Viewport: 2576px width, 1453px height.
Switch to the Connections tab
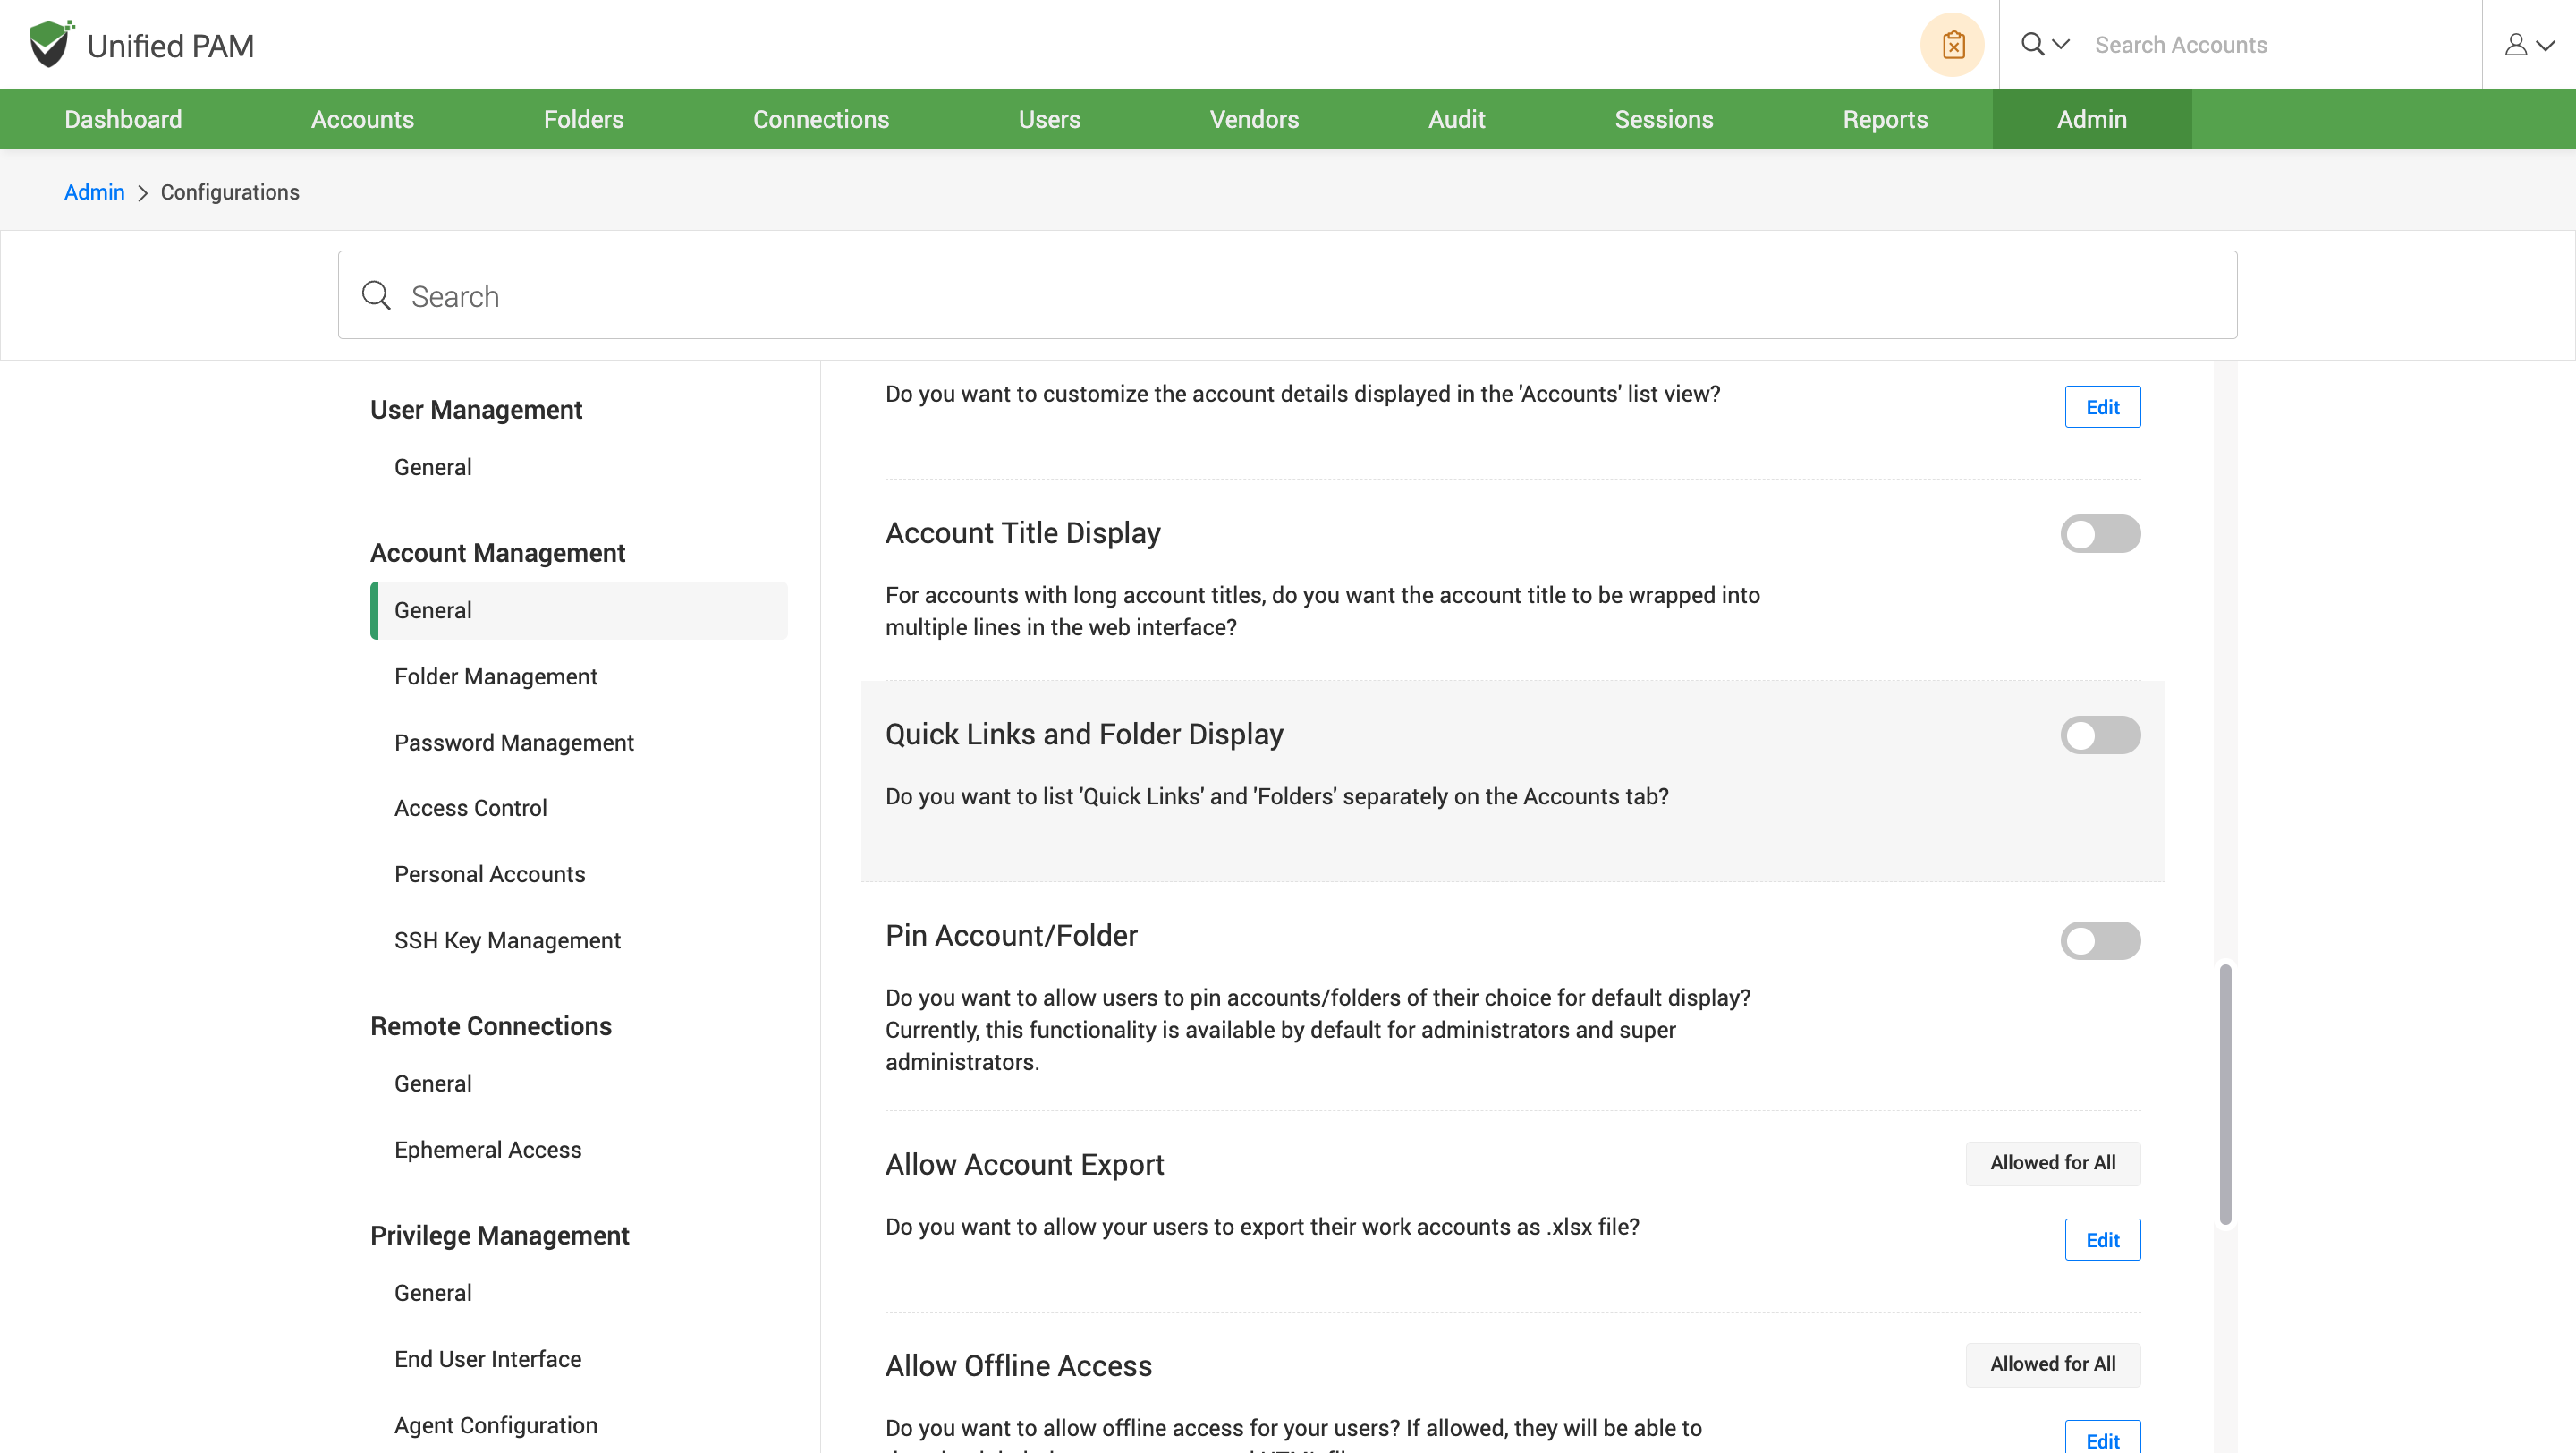[x=820, y=119]
